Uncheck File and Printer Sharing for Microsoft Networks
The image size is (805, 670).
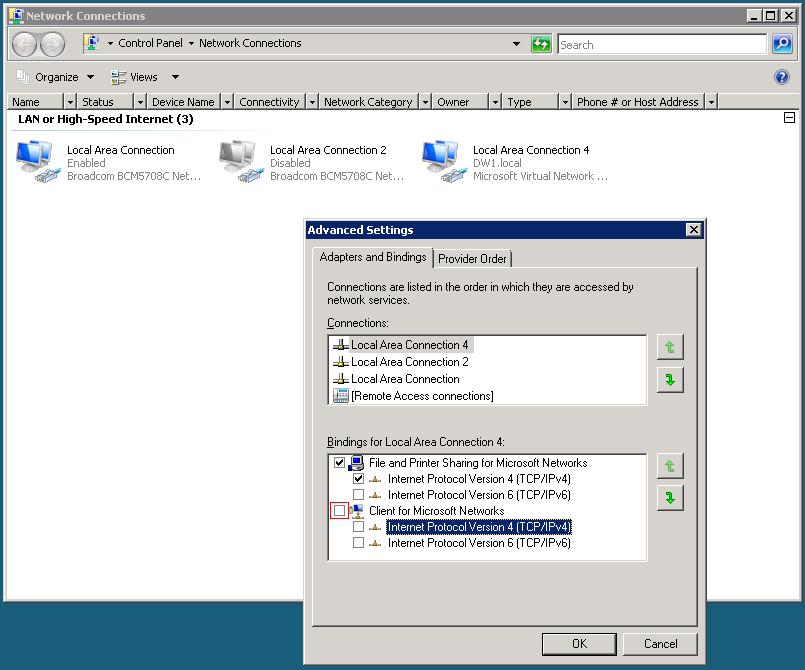click(x=339, y=463)
